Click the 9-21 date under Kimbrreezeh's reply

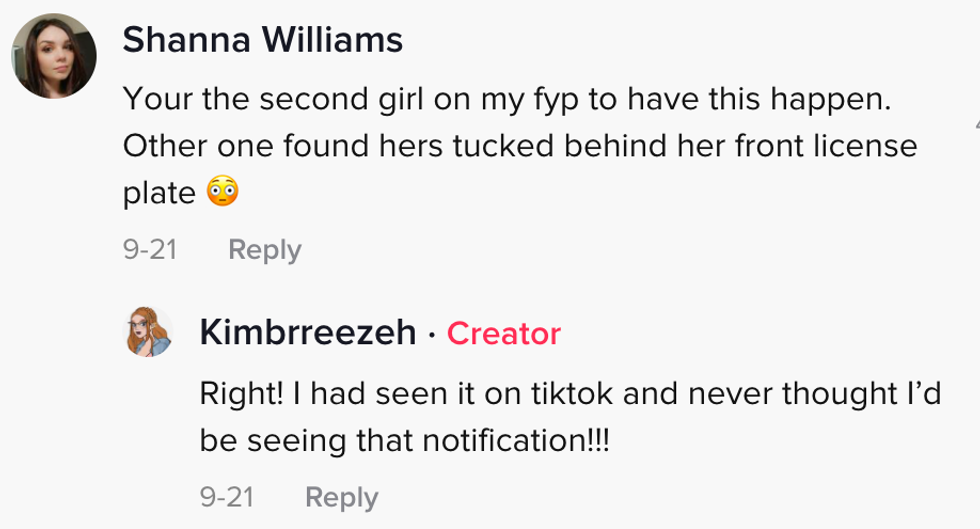pos(227,497)
